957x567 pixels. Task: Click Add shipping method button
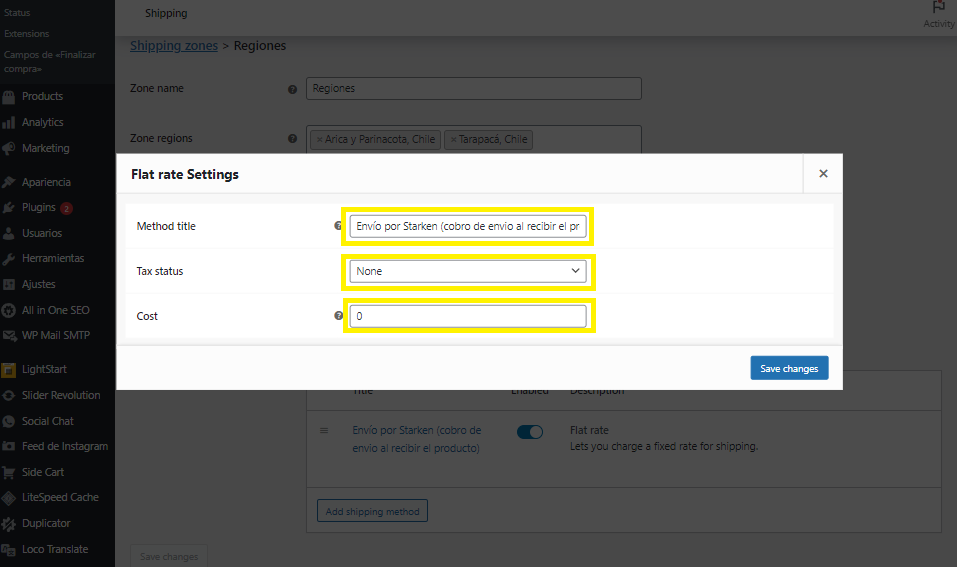[372, 511]
